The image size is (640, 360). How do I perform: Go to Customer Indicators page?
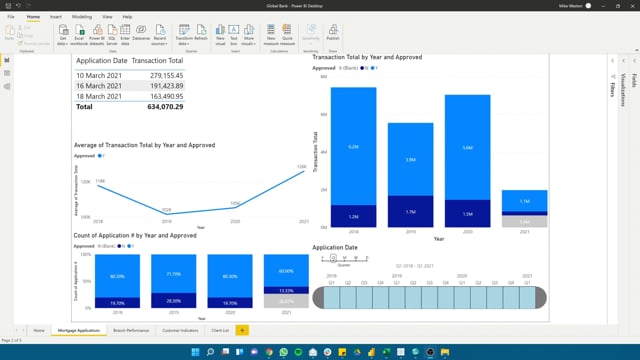[x=180, y=330]
